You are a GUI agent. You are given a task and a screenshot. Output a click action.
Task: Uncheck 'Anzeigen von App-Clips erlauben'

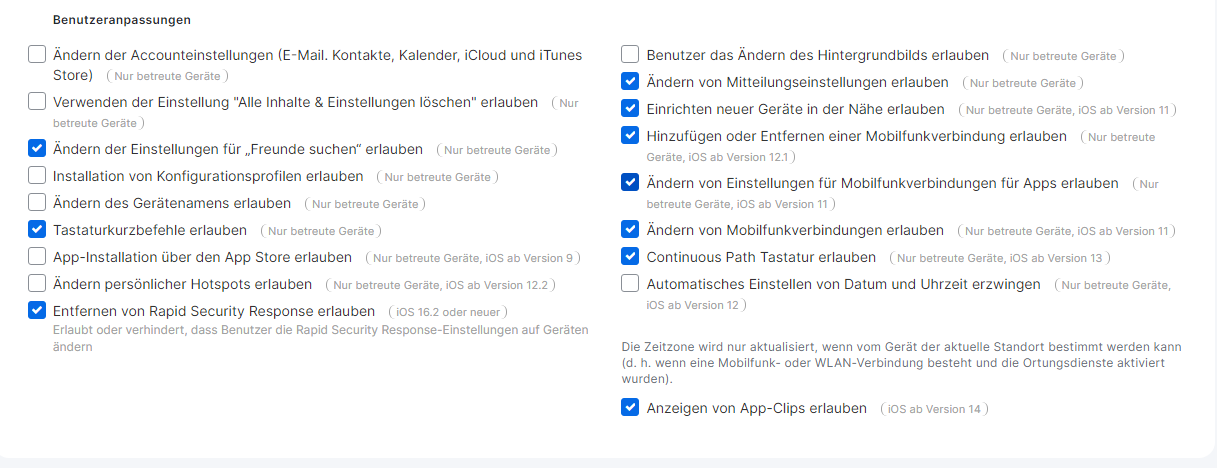click(x=630, y=408)
